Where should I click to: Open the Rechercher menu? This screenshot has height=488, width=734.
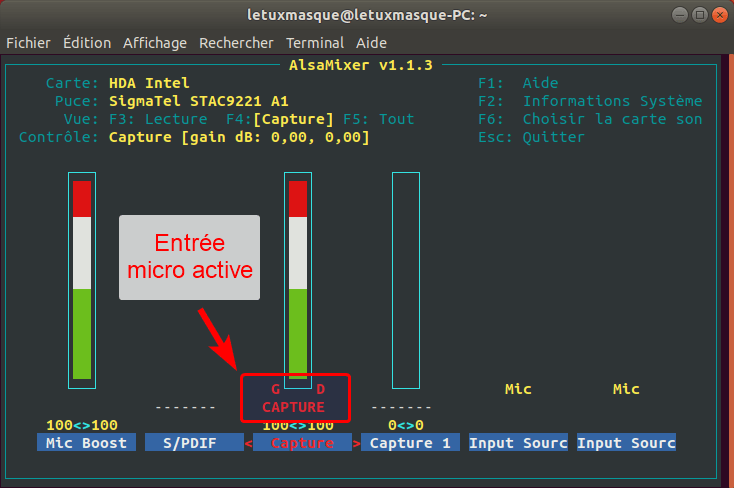[x=236, y=43]
